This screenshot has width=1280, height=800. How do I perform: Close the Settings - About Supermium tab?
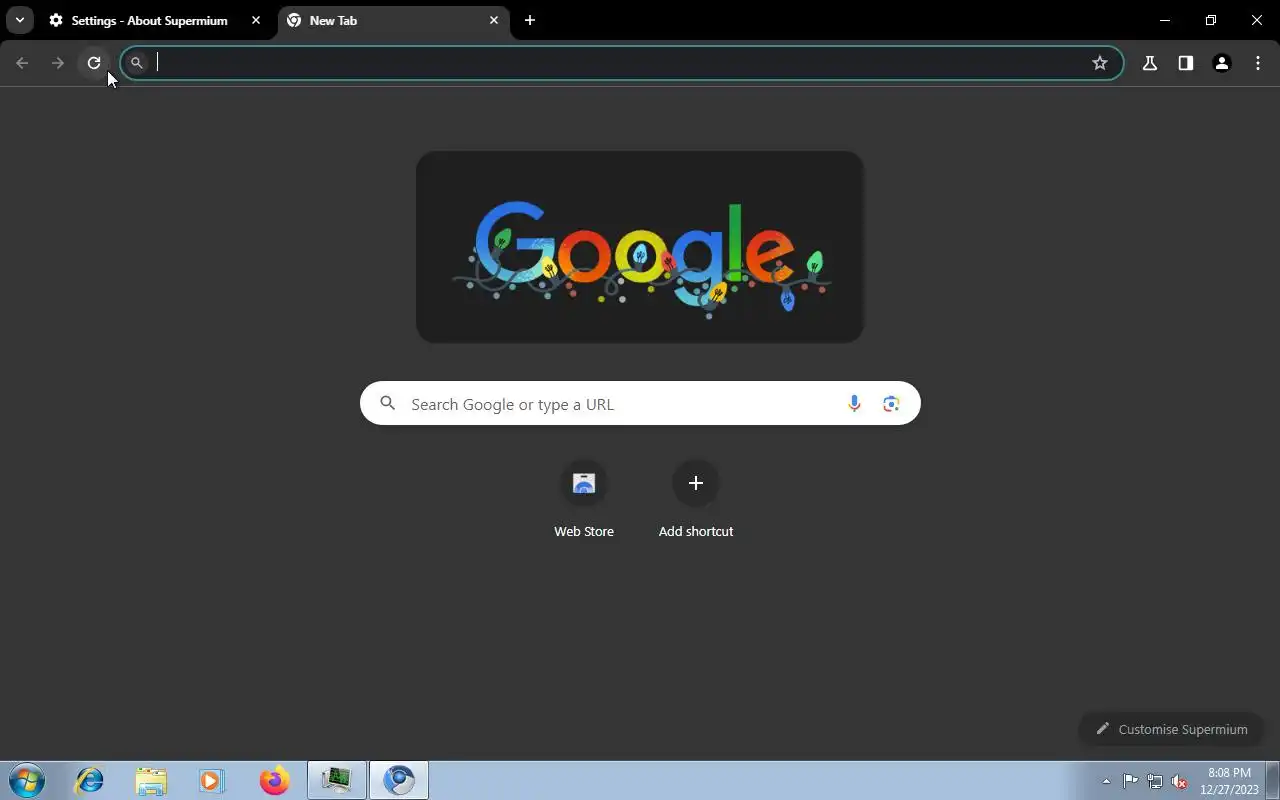click(x=256, y=20)
